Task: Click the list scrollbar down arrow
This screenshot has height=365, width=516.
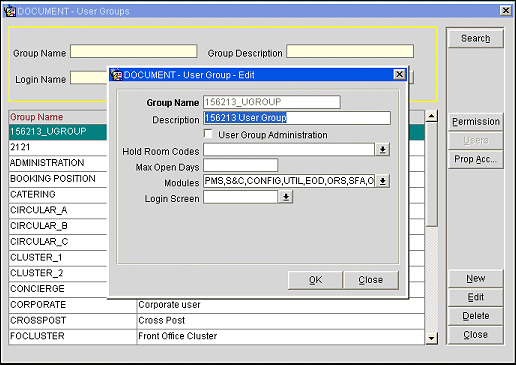Action: tap(432, 338)
